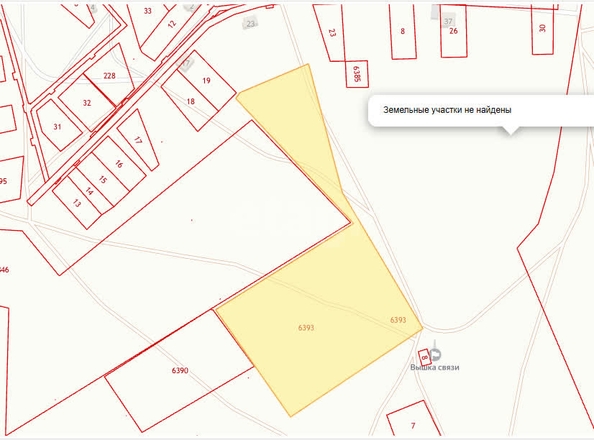Select the gray building labeled 37
Viewport: 594px width, 440px height.
[448, 21]
